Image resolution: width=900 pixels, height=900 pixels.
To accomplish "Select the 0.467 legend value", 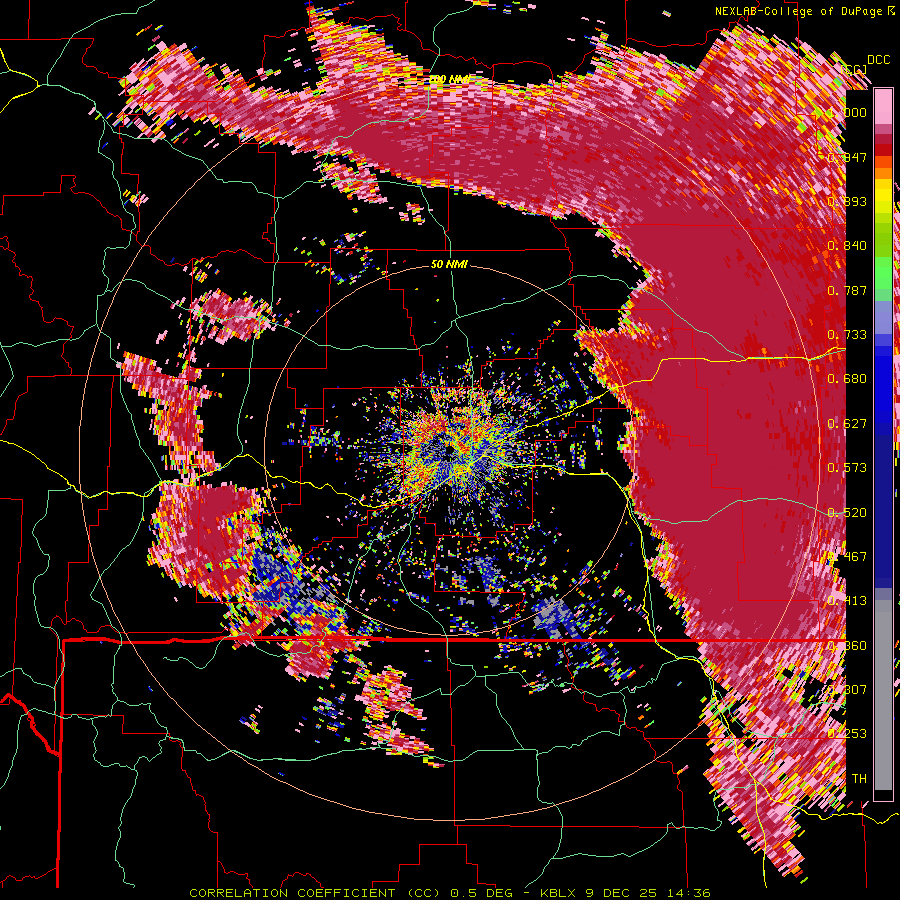I will 847,556.
